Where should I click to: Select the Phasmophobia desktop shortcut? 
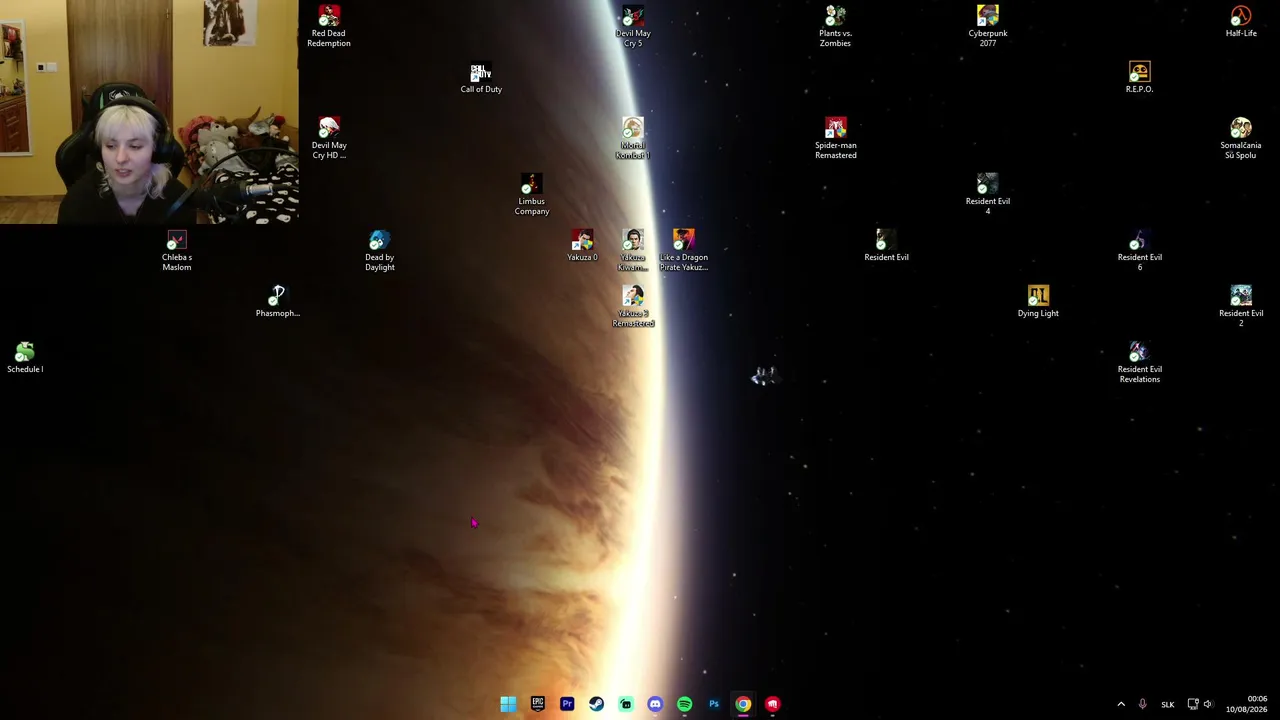[278, 302]
